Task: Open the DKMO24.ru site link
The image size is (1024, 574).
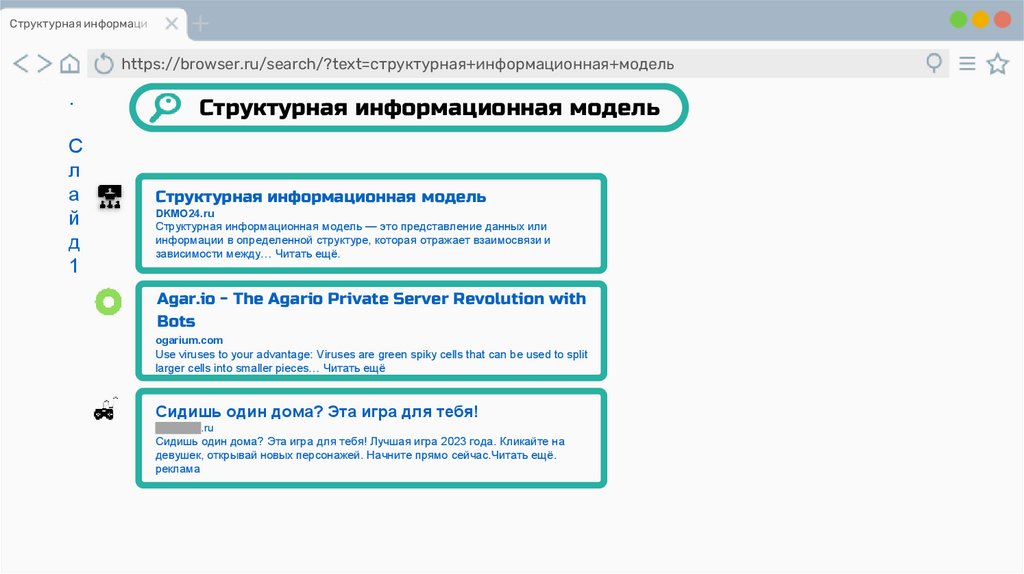Action: pyautogui.click(x=185, y=214)
